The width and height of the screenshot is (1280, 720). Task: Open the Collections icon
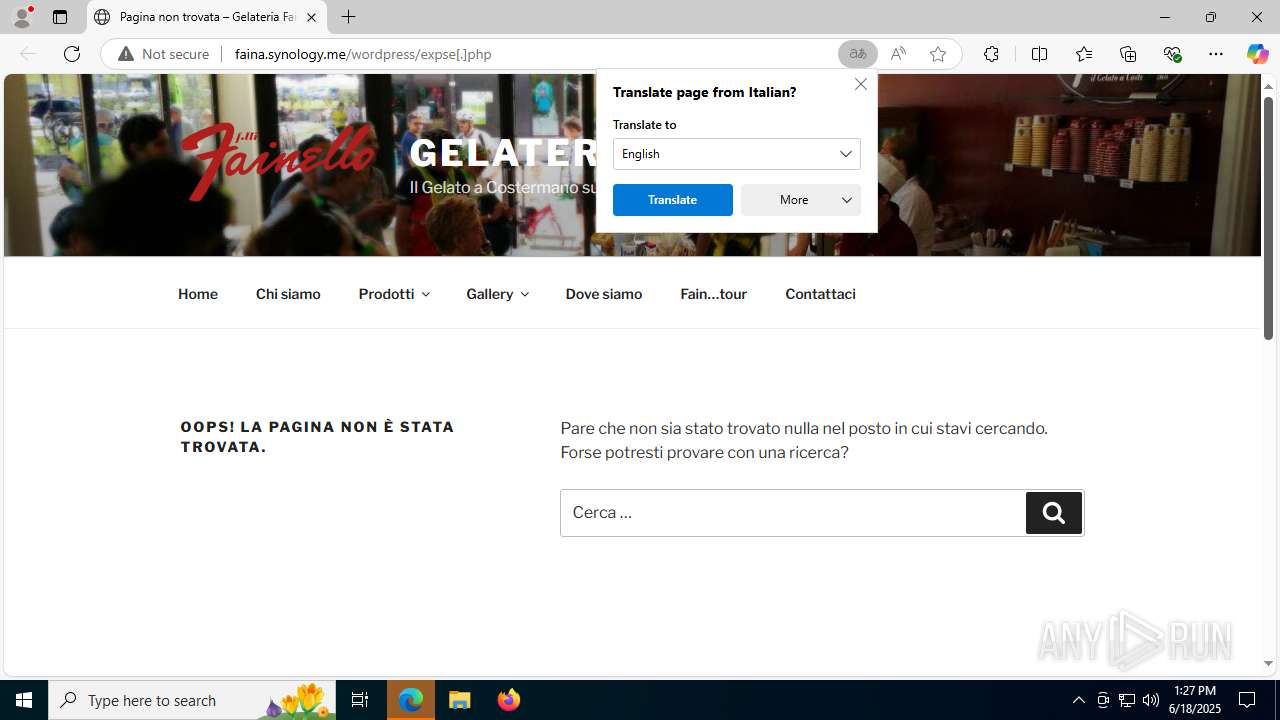pos(1128,54)
